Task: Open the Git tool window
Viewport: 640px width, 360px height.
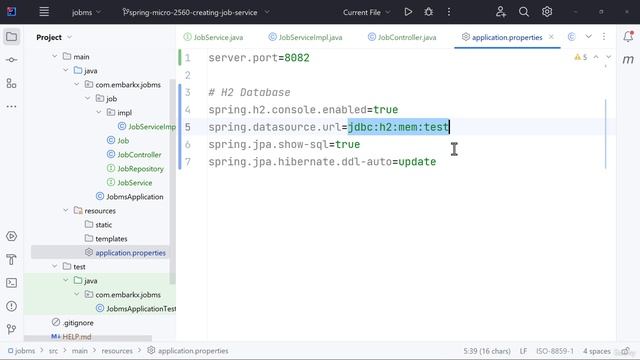Action: coord(11,329)
